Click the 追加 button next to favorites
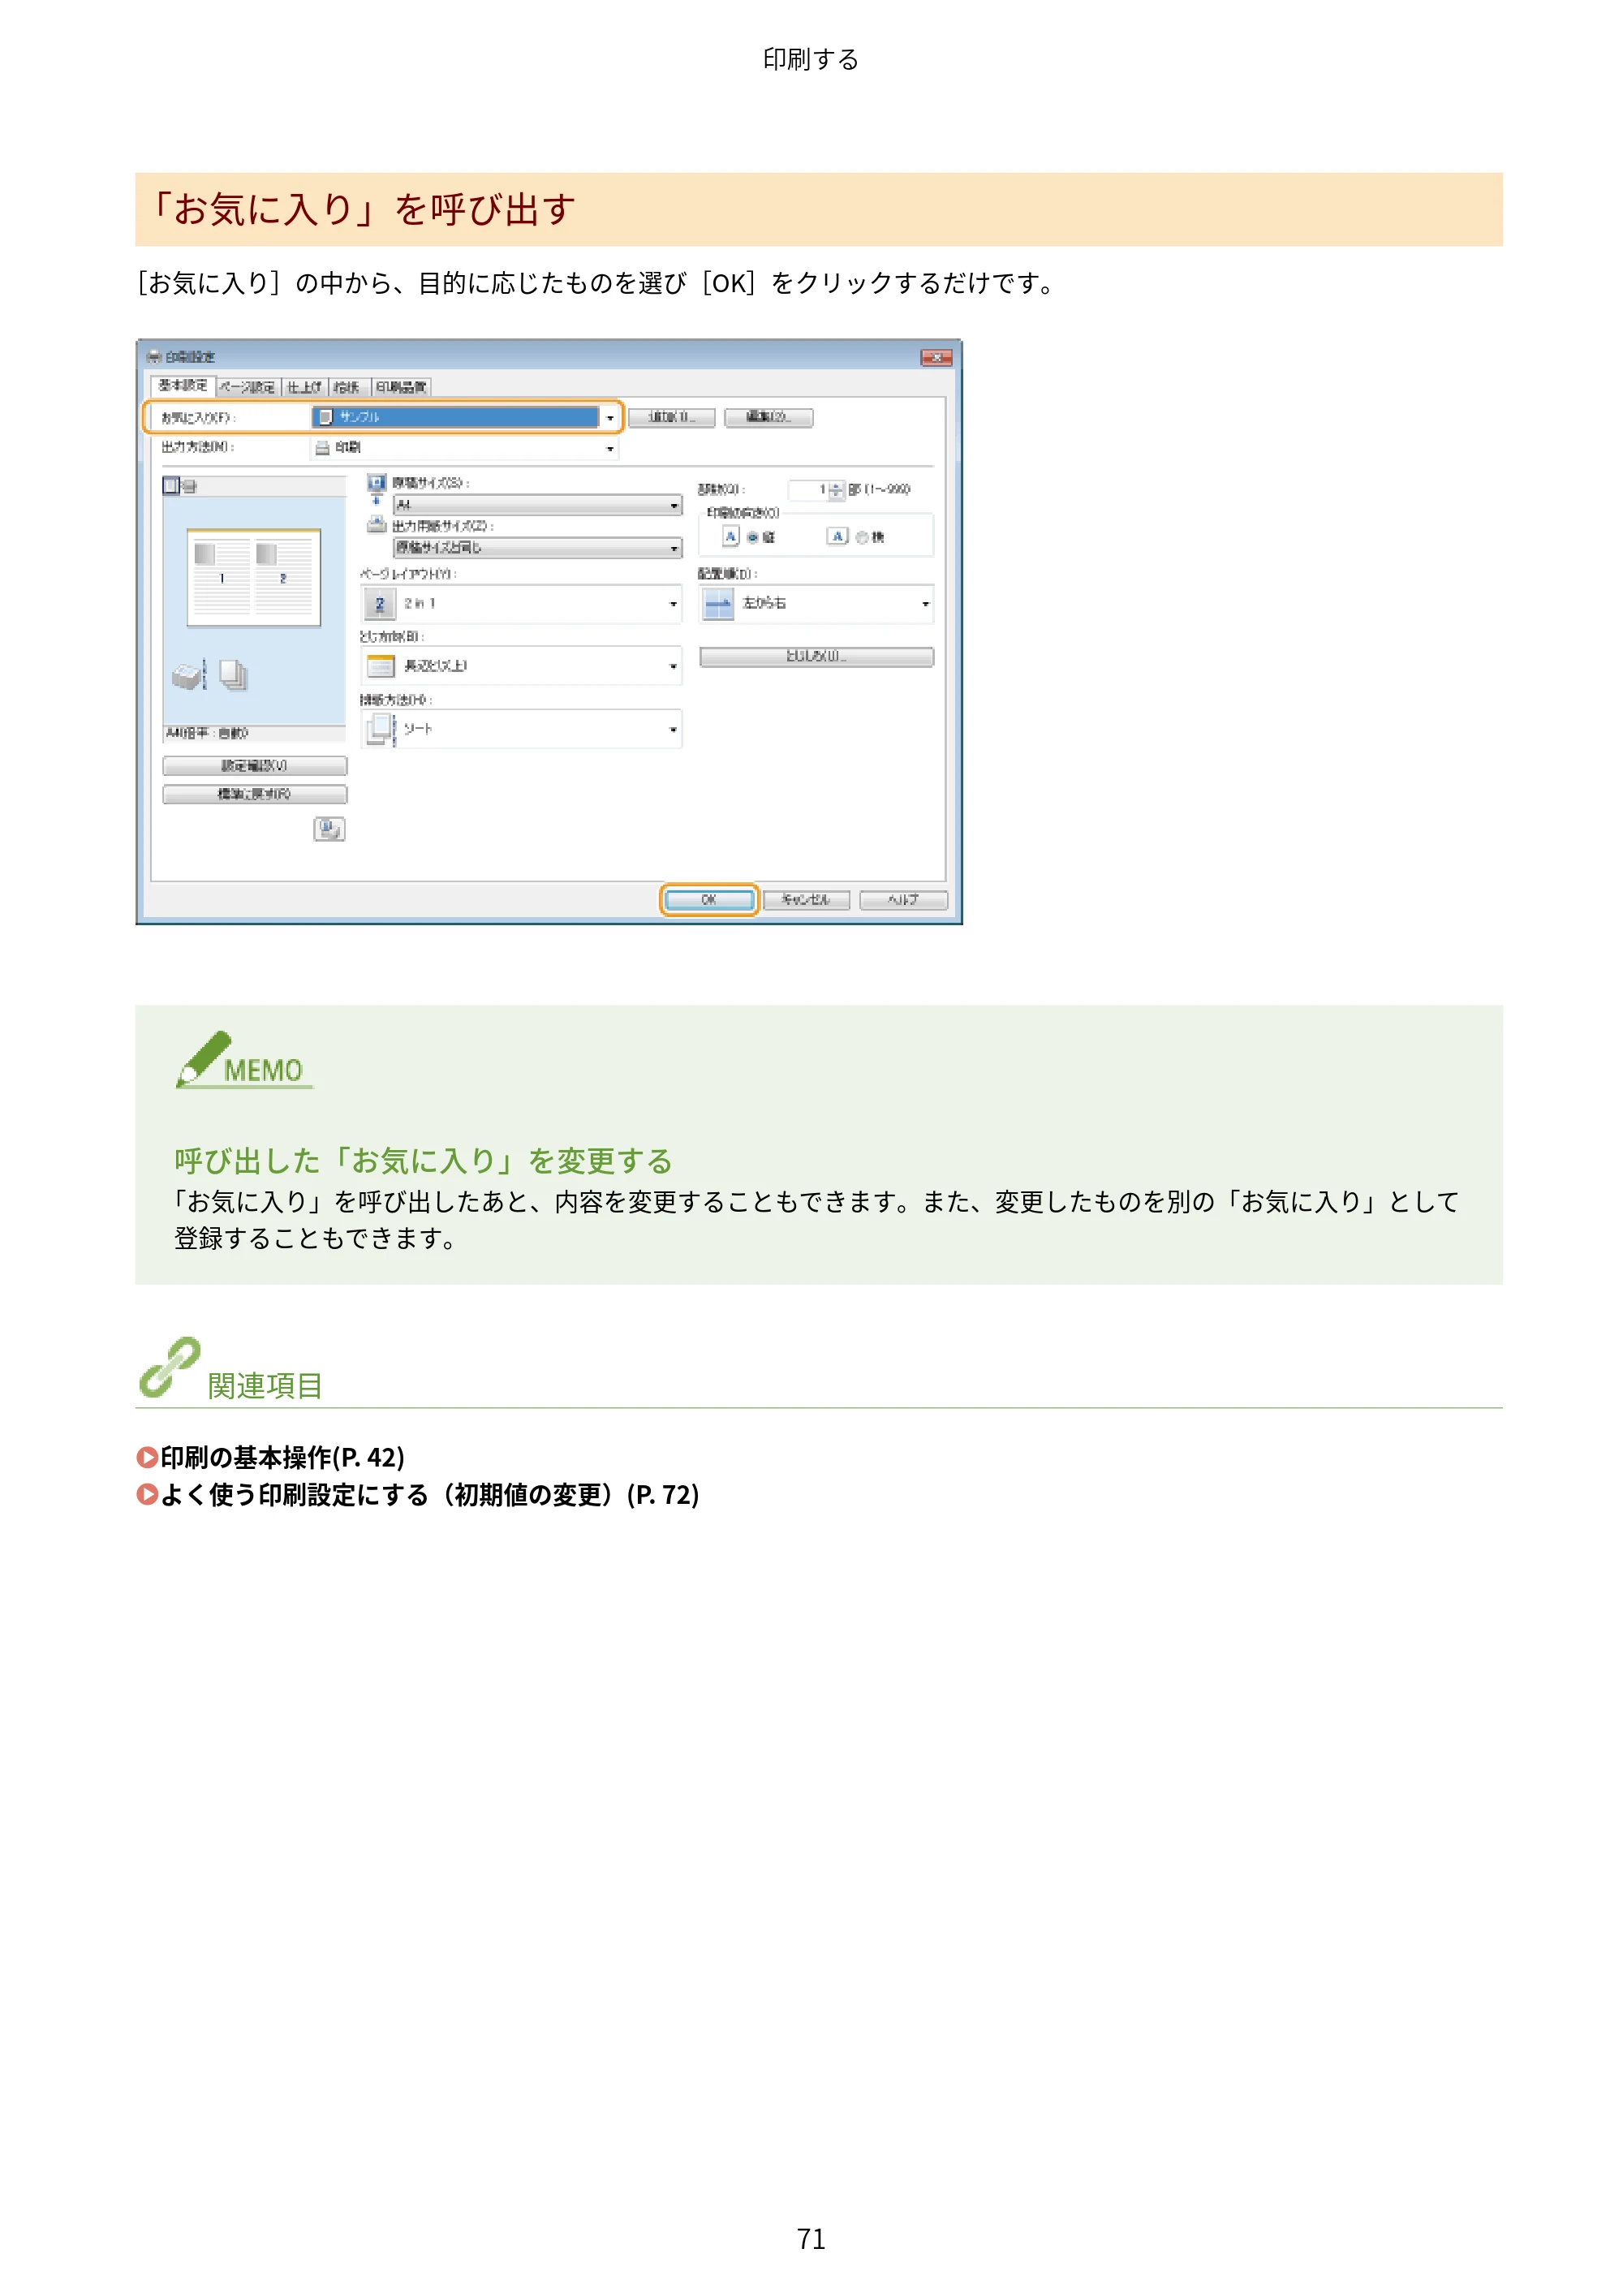 (x=671, y=417)
